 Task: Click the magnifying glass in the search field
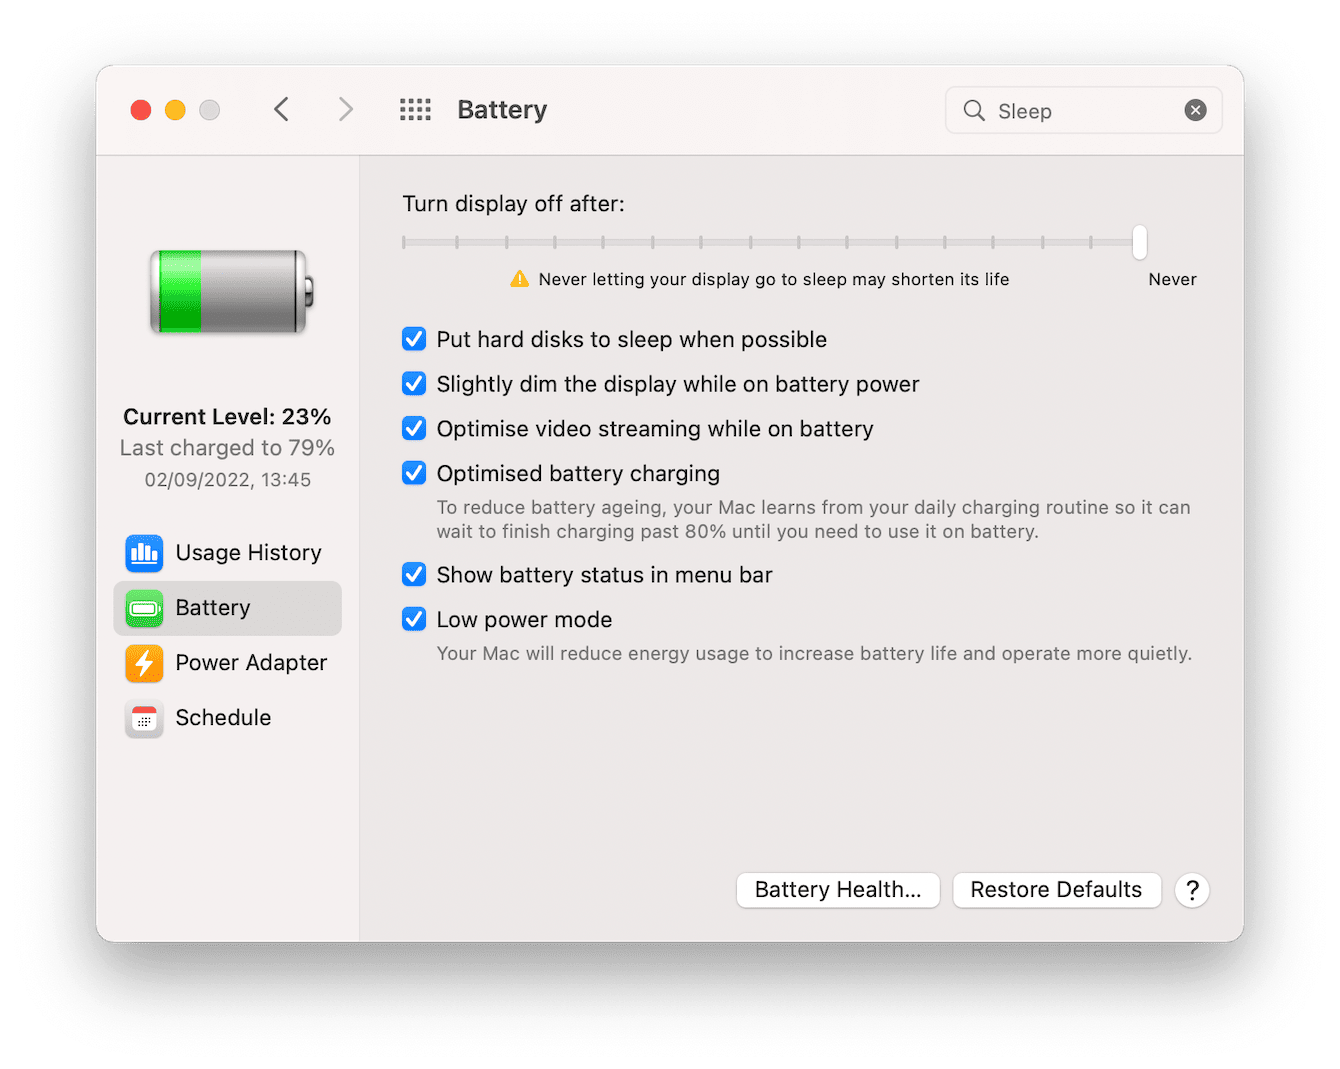click(x=973, y=110)
